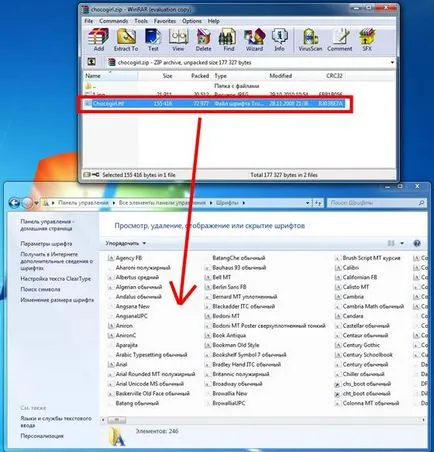This screenshot has width=434, height=452.
Task: Click the Comment icon in WinRAR toolbar
Action: [340, 39]
